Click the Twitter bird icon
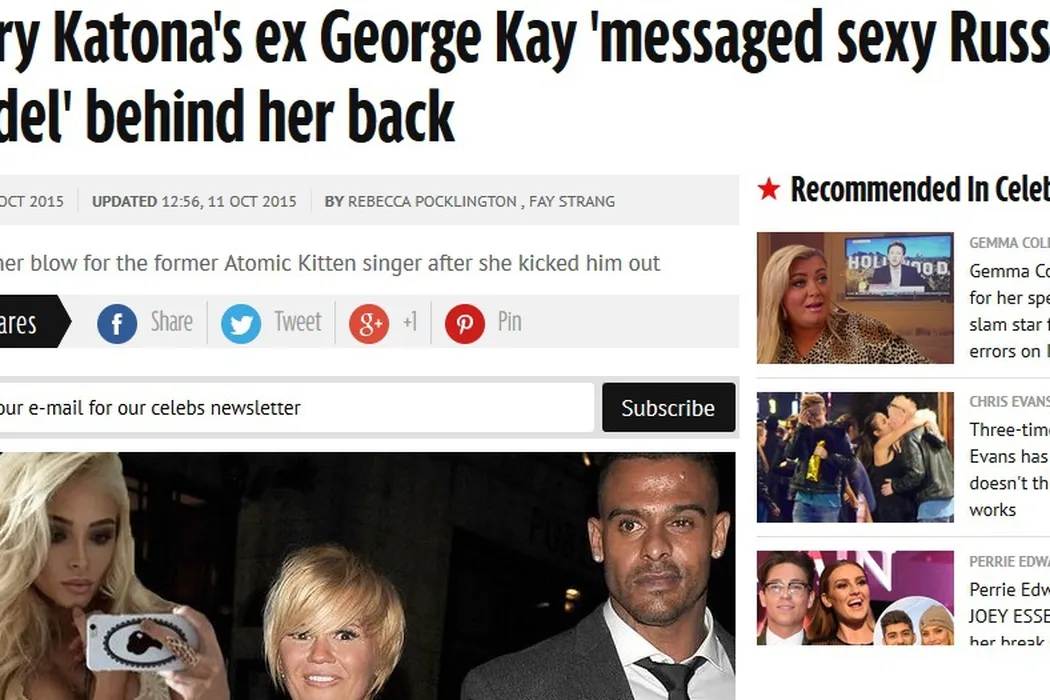1050x700 pixels. [241, 323]
